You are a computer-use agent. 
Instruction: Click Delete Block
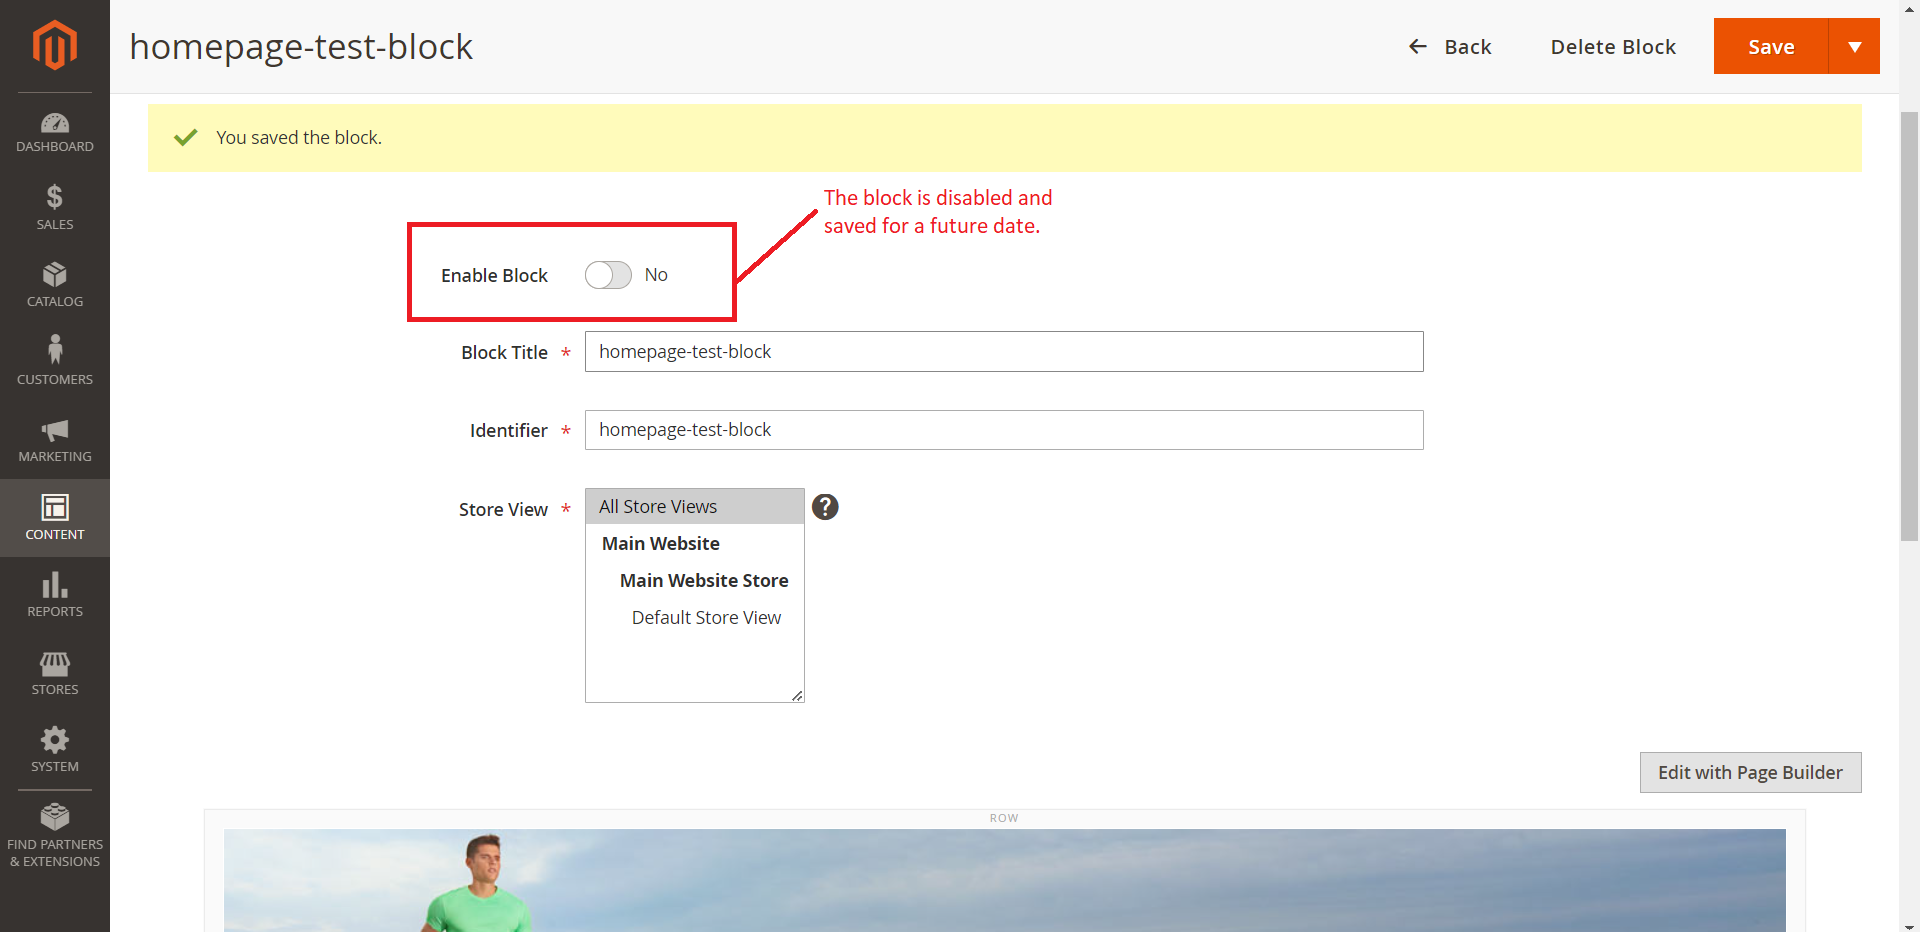pos(1612,46)
